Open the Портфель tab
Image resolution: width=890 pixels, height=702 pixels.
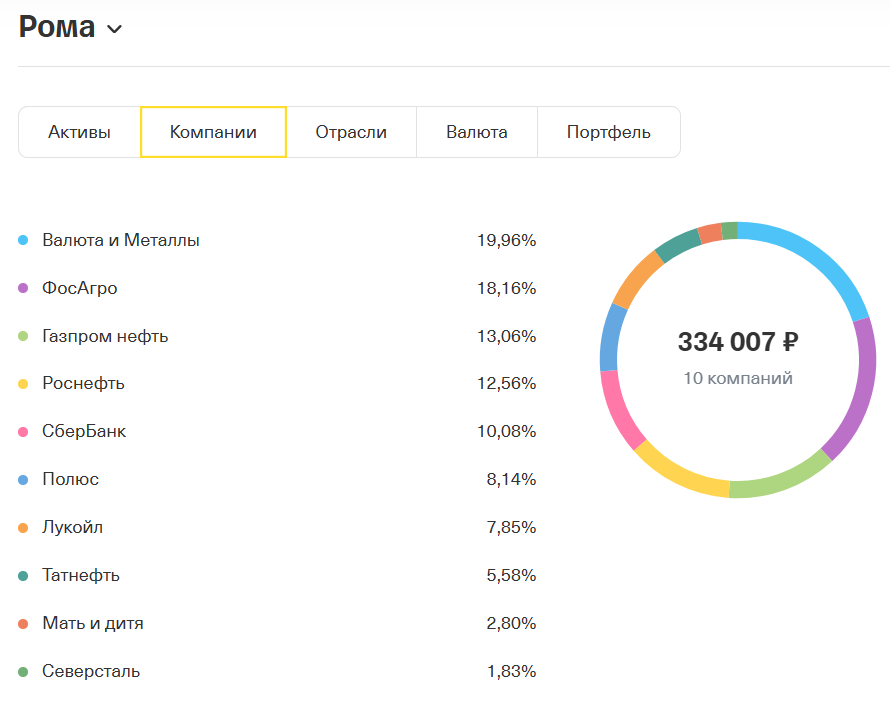point(608,132)
